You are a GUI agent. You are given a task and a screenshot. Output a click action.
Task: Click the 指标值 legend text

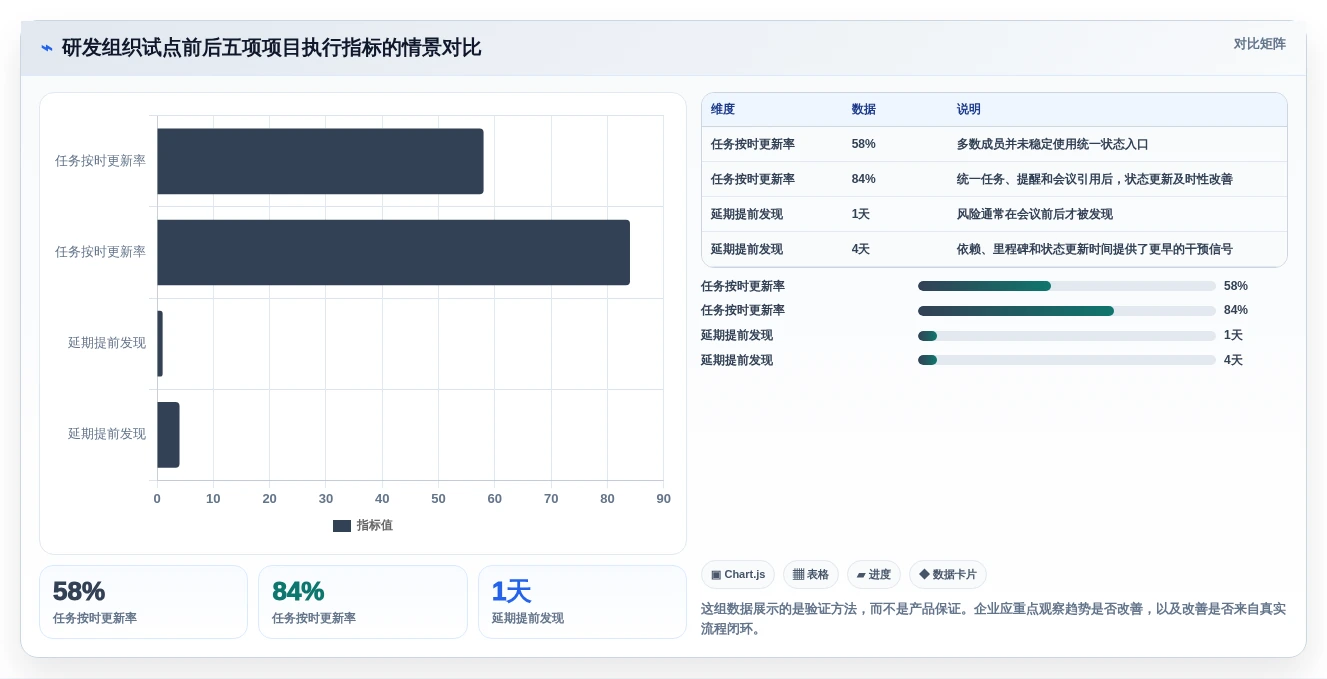coord(375,526)
